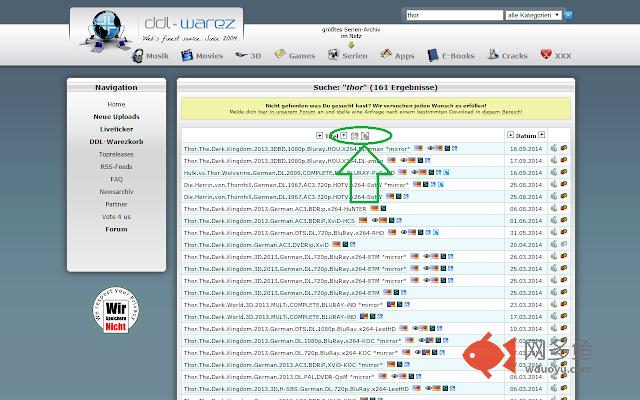
Task: Open Hulk.vs.Thor.Wolverine release title
Action: click(x=289, y=173)
